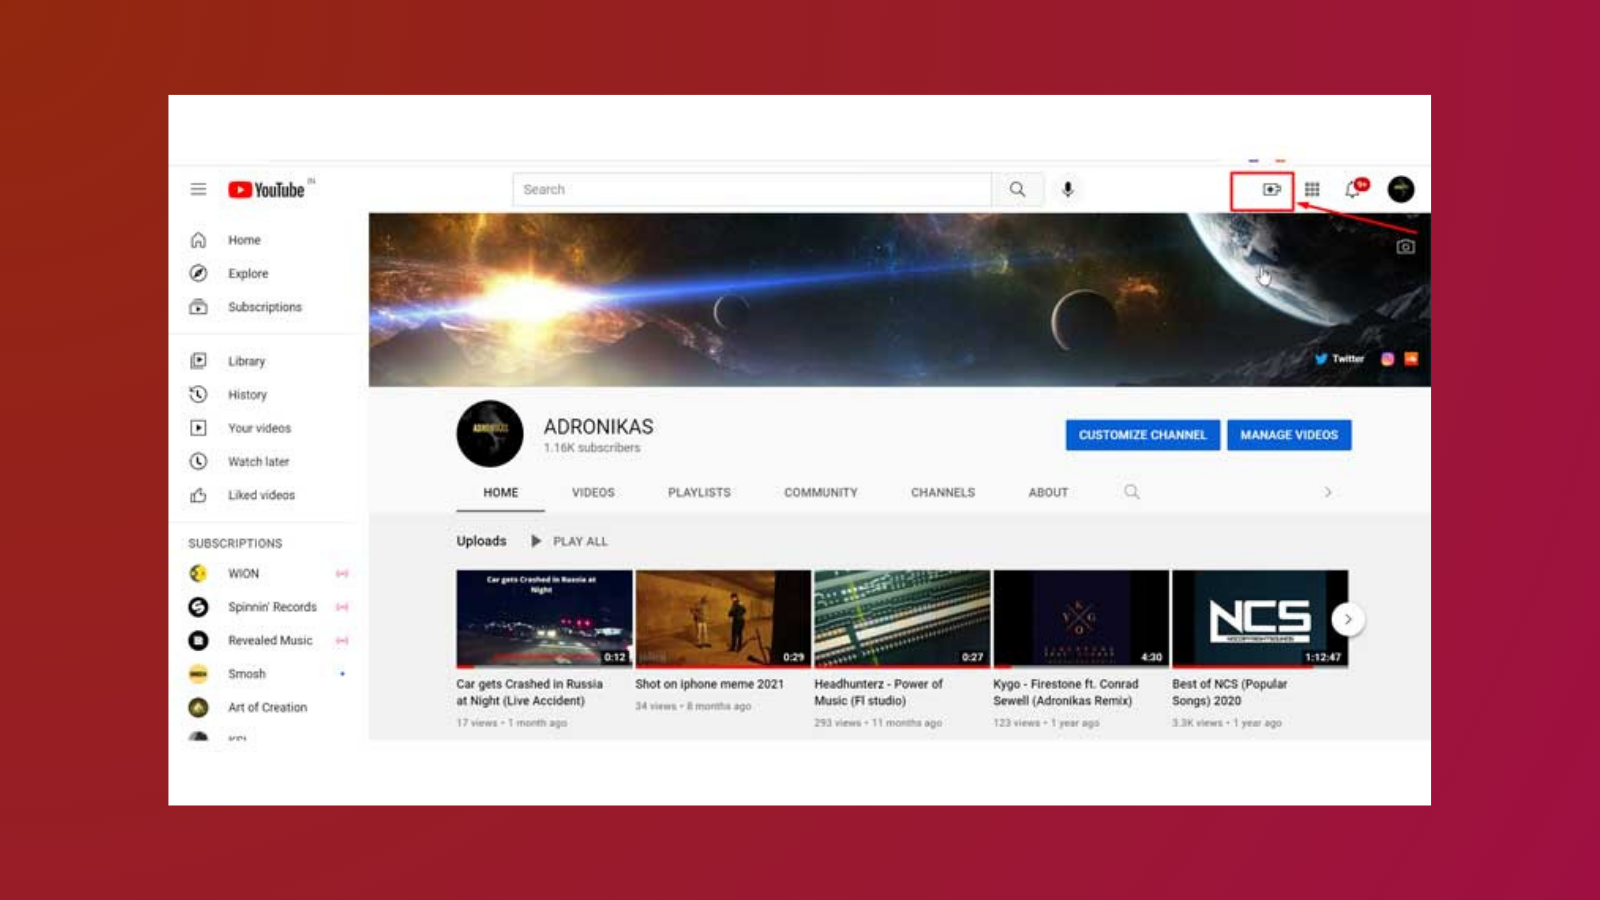This screenshot has height=900, width=1600.
Task: Click the CUSTOMIZE CHANNEL button
Action: pyautogui.click(x=1142, y=435)
